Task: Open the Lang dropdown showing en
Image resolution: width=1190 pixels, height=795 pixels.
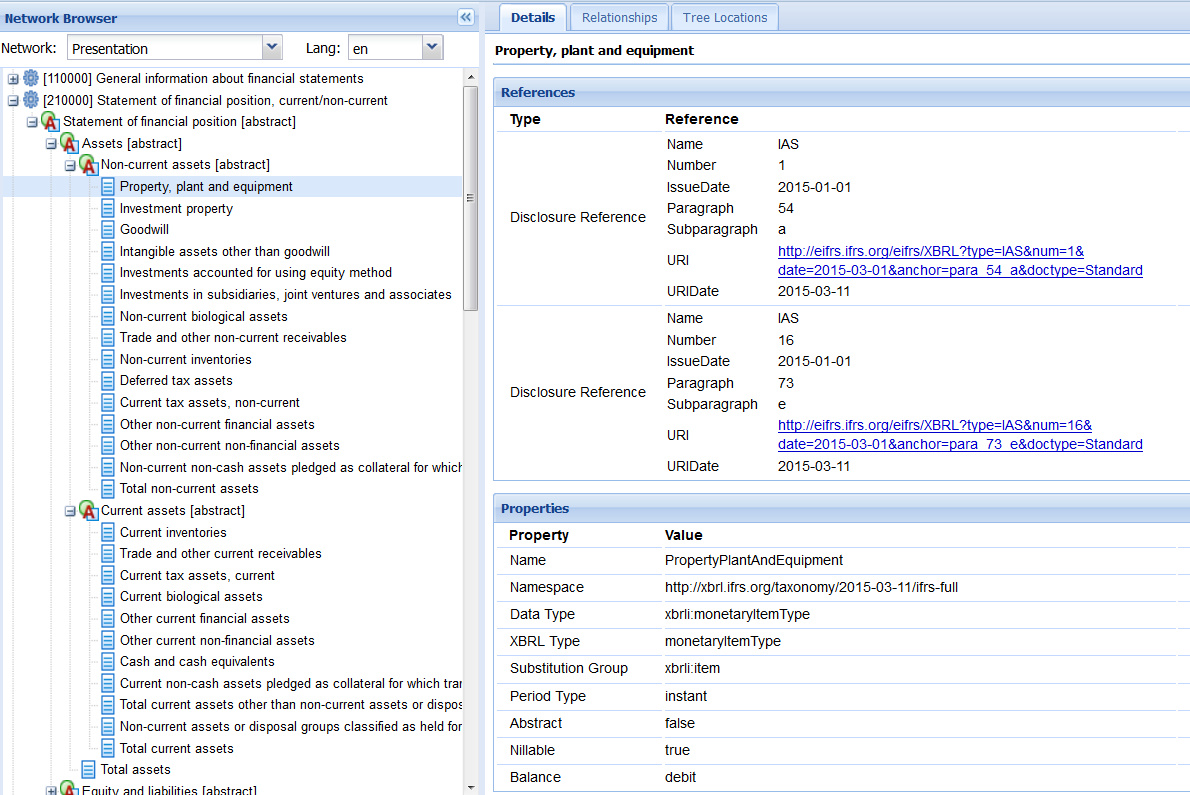Action: (431, 48)
